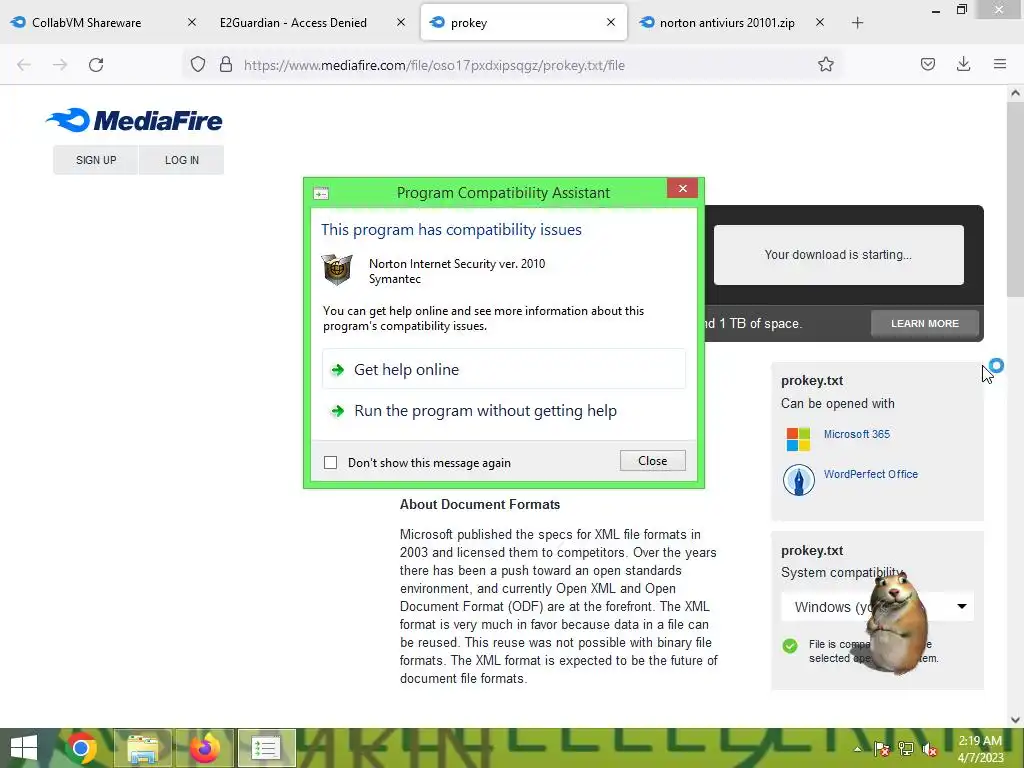Click the forward navigation arrow
The height and width of the screenshot is (768, 1024).
point(60,65)
